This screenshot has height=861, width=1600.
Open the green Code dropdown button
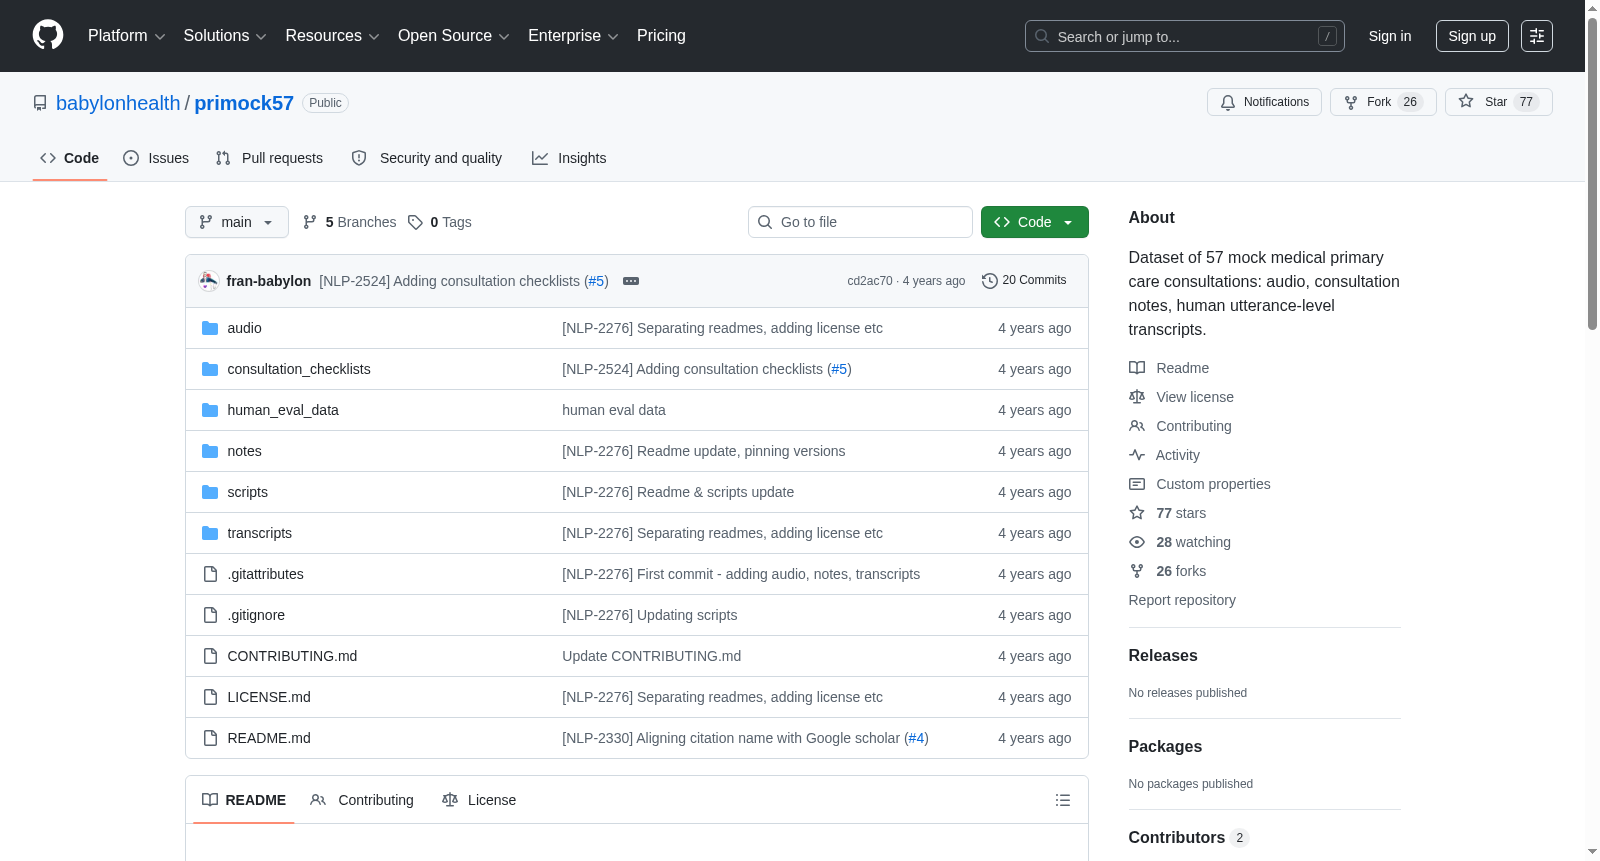[1035, 222]
